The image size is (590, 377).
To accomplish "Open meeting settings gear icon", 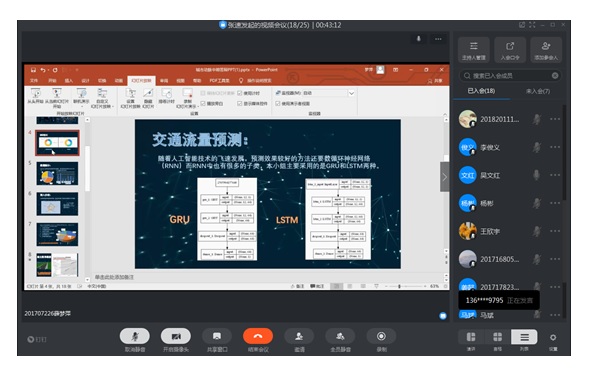I will (553, 337).
